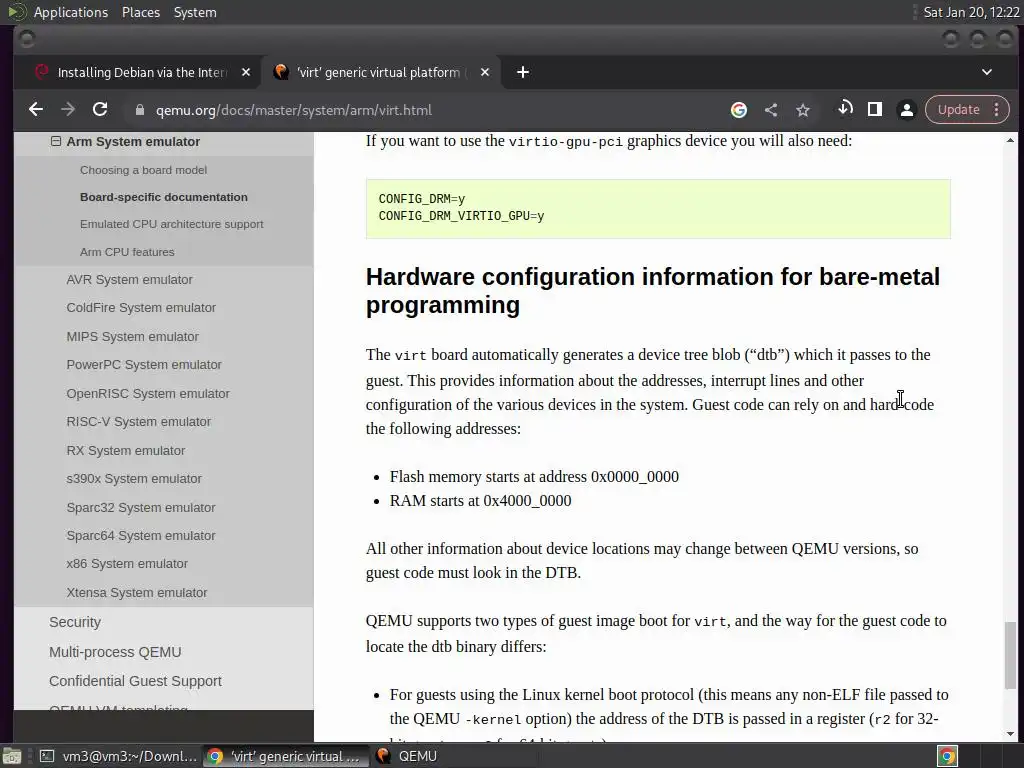1024x768 pixels.
Task: Click Hardware configuration information heading
Action: click(x=652, y=291)
